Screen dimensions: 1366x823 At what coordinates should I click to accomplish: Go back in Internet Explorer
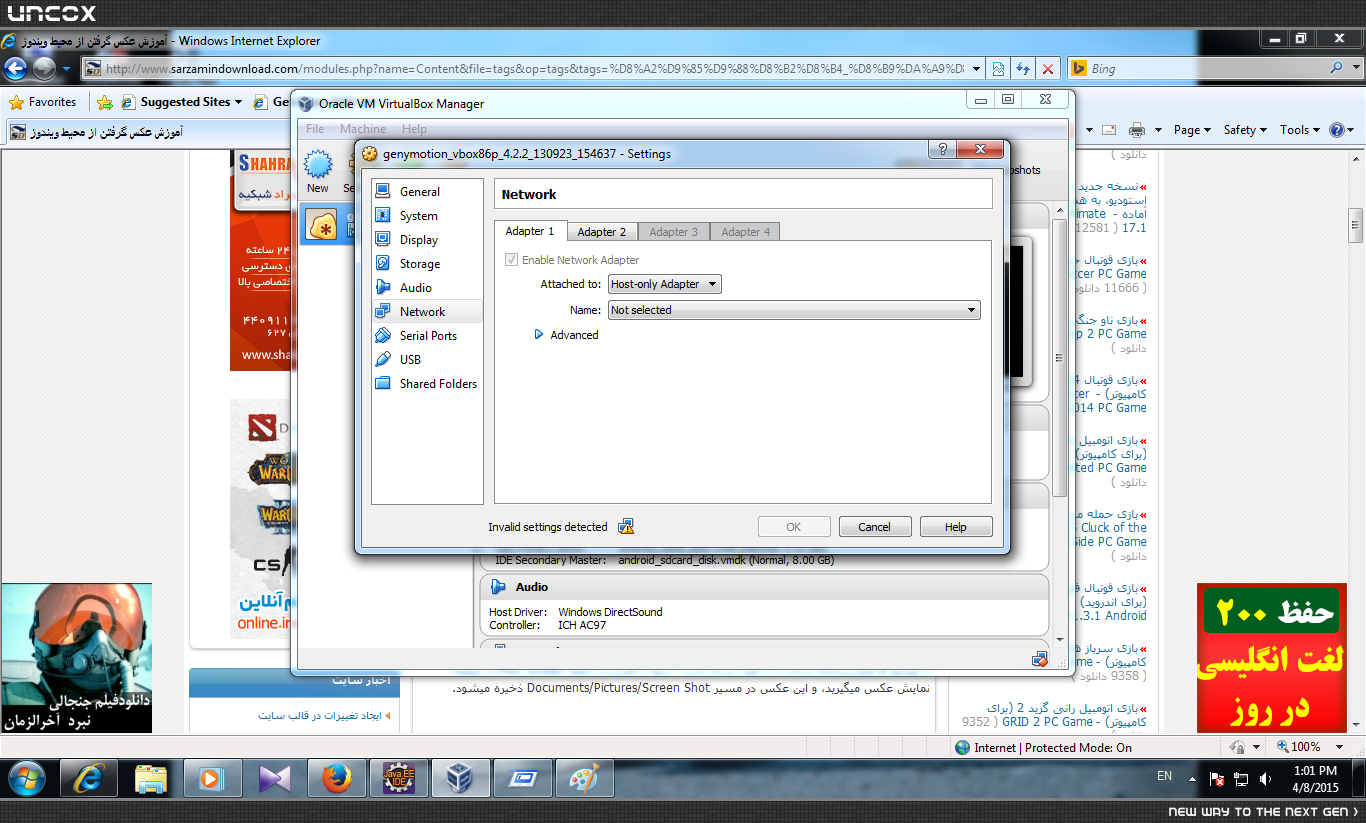point(15,68)
